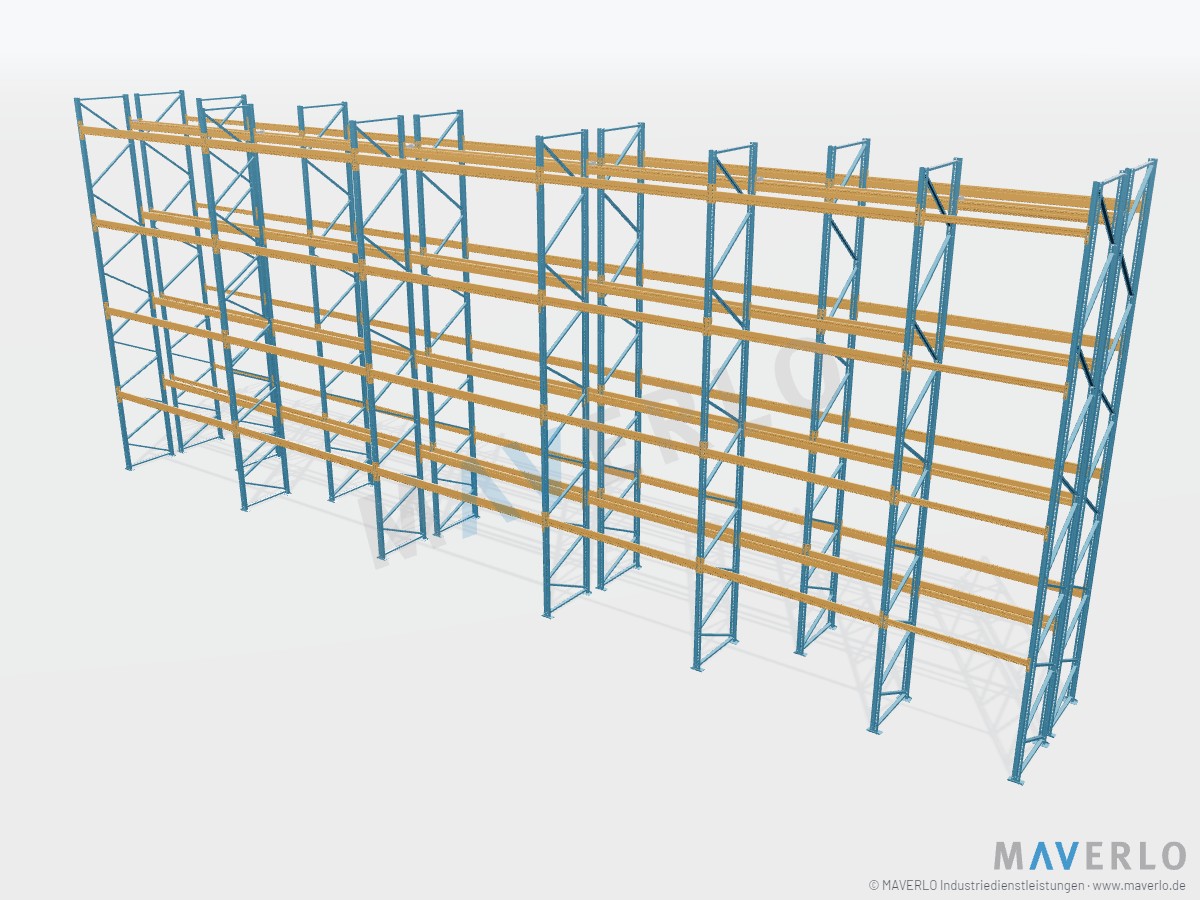Select the base plate of rightmost upright
1200x900 pixels.
click(1016, 780)
